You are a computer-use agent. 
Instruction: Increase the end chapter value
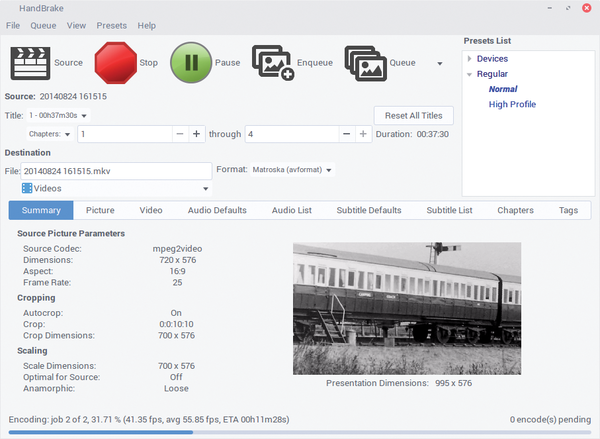click(363, 134)
